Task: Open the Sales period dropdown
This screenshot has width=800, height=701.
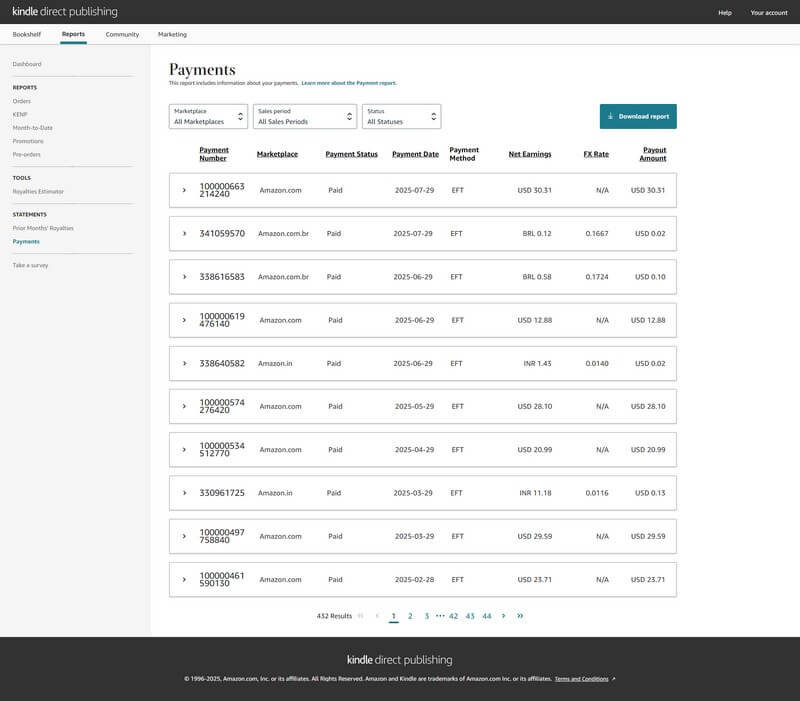Action: (304, 117)
